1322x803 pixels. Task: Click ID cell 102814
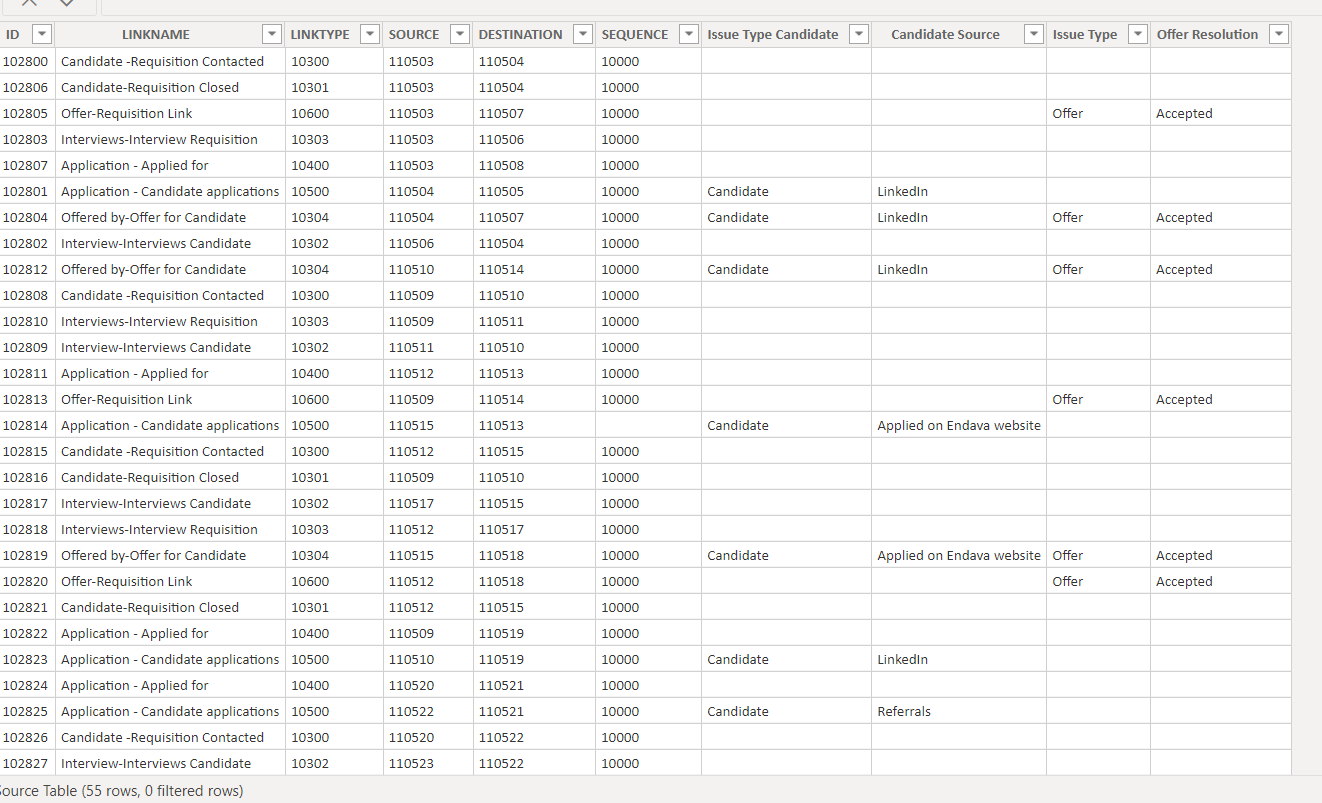(x=25, y=425)
